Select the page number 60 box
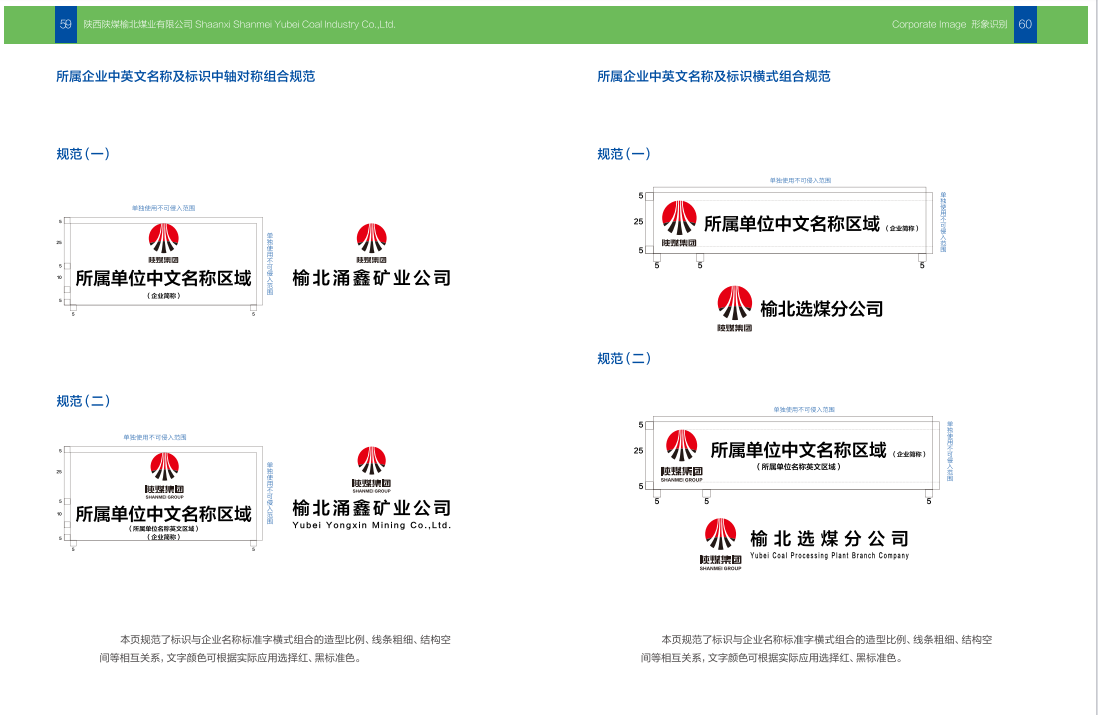 click(x=1025, y=24)
